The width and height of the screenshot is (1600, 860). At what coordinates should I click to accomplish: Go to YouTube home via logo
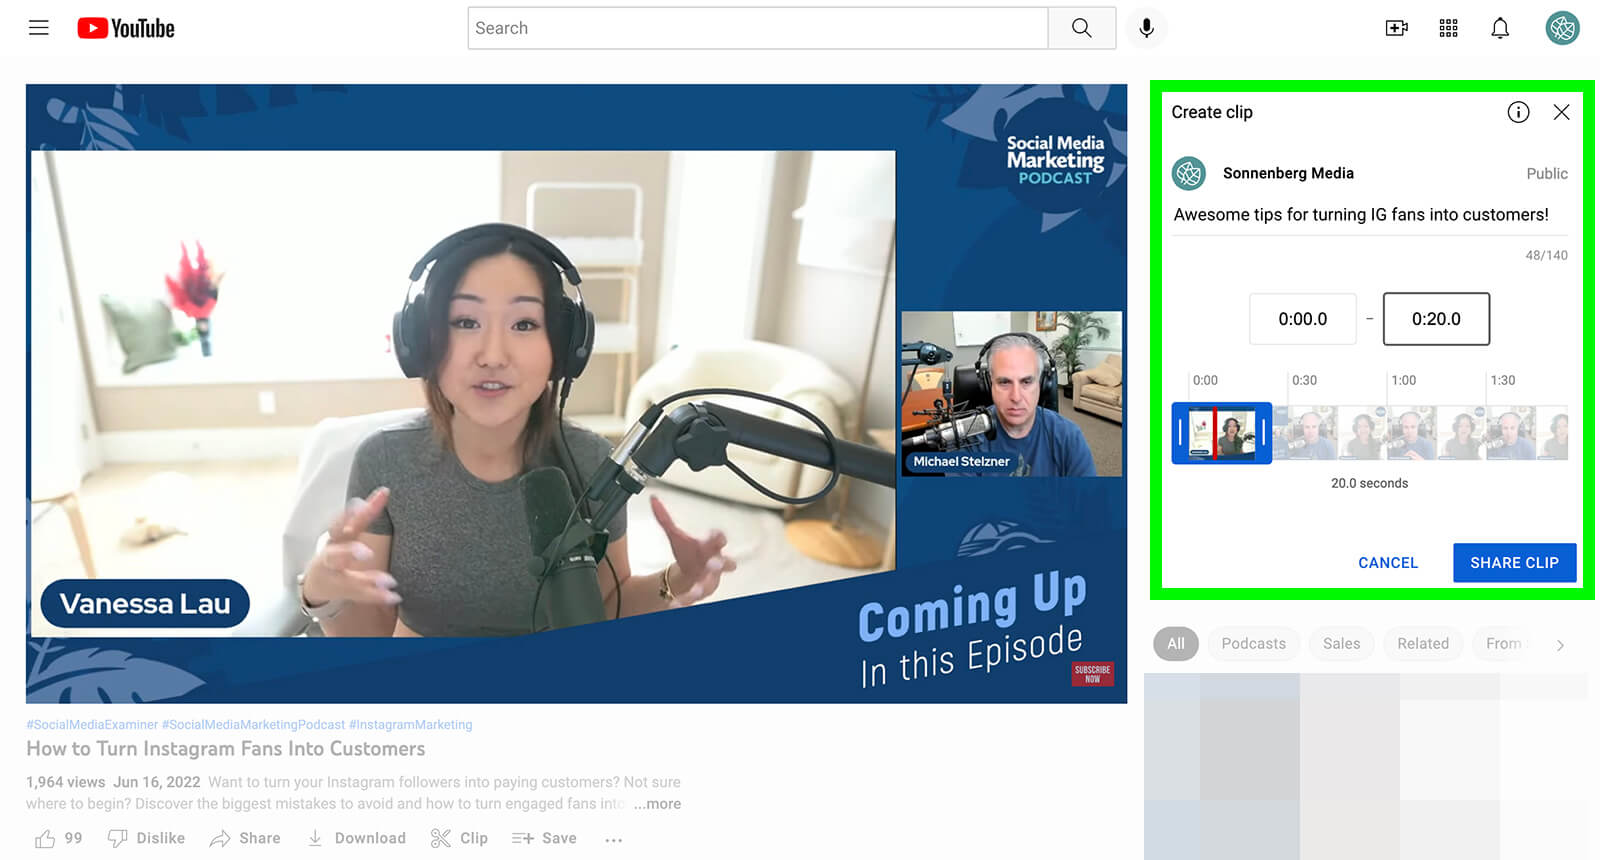pos(126,28)
